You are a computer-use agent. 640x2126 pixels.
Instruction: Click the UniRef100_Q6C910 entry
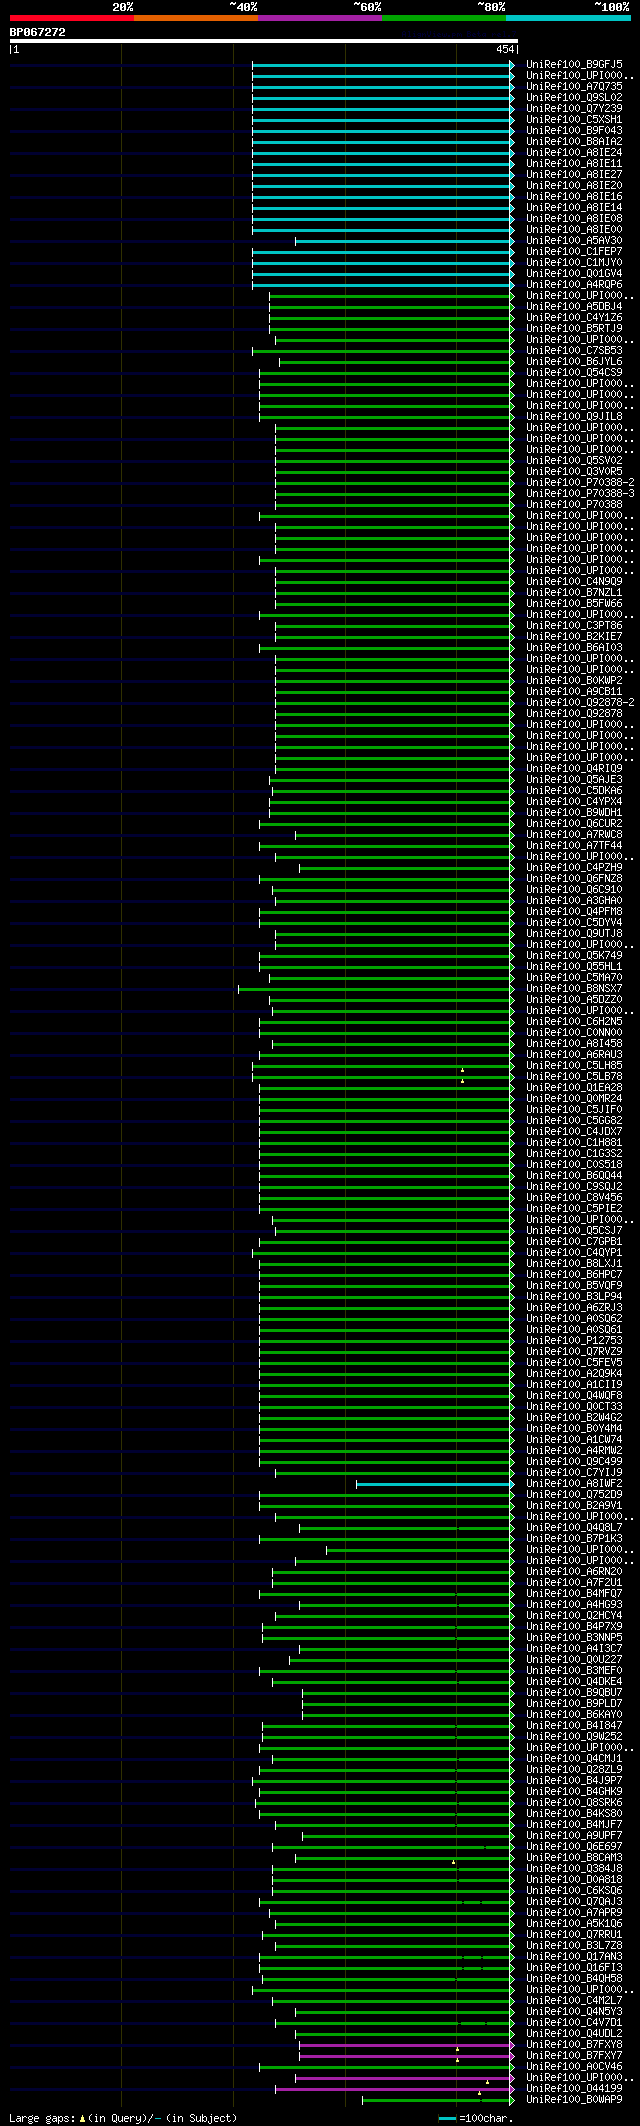pyautogui.click(x=575, y=889)
